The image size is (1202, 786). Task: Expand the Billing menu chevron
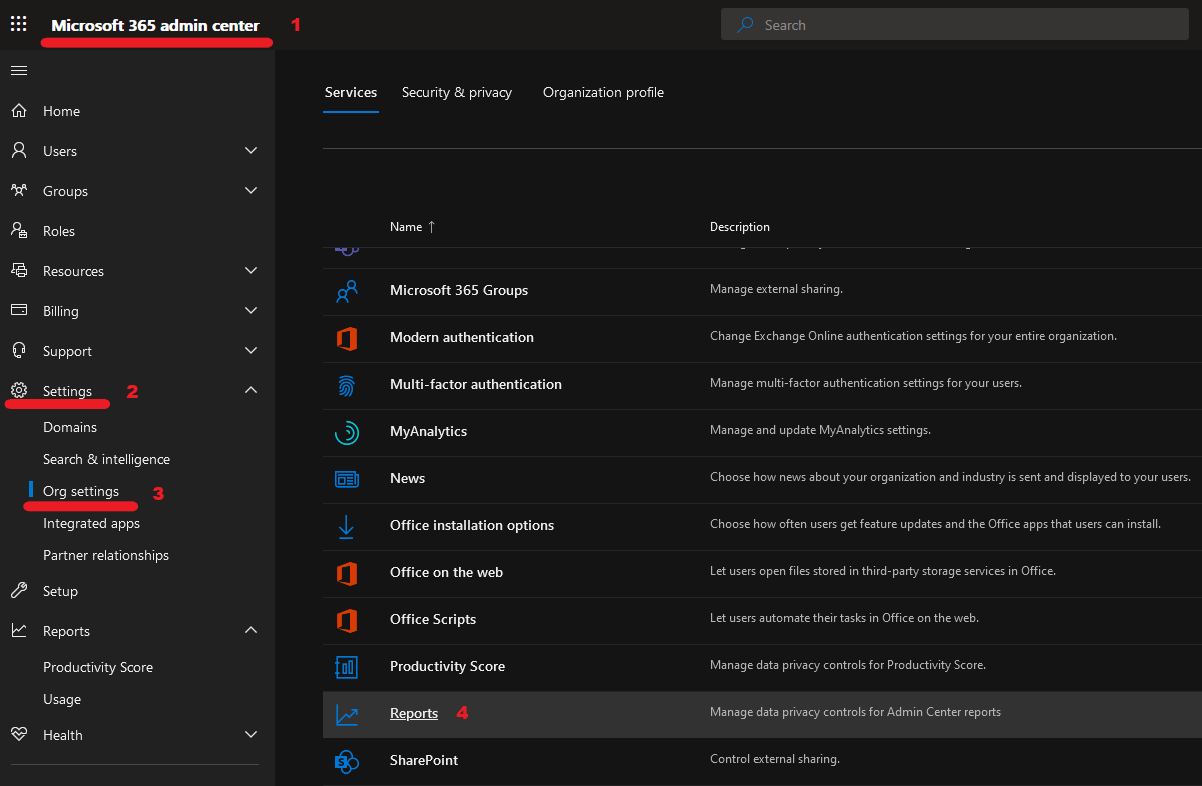251,311
